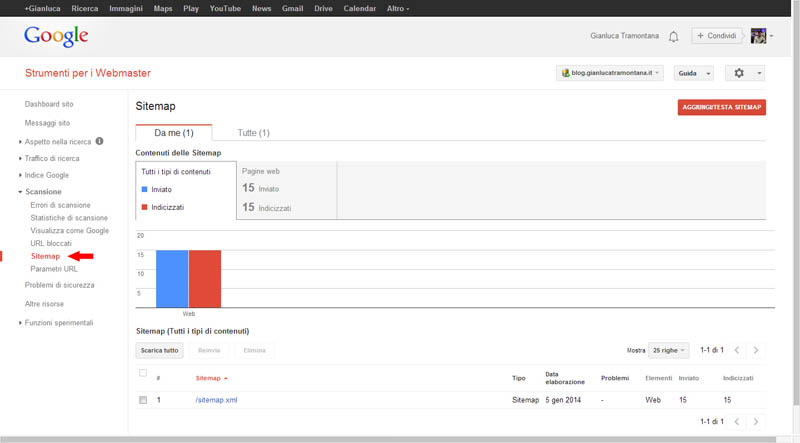Viewport: 800px width, 443px height.
Task: Open +Gianluca in top bar
Action: coord(42,8)
